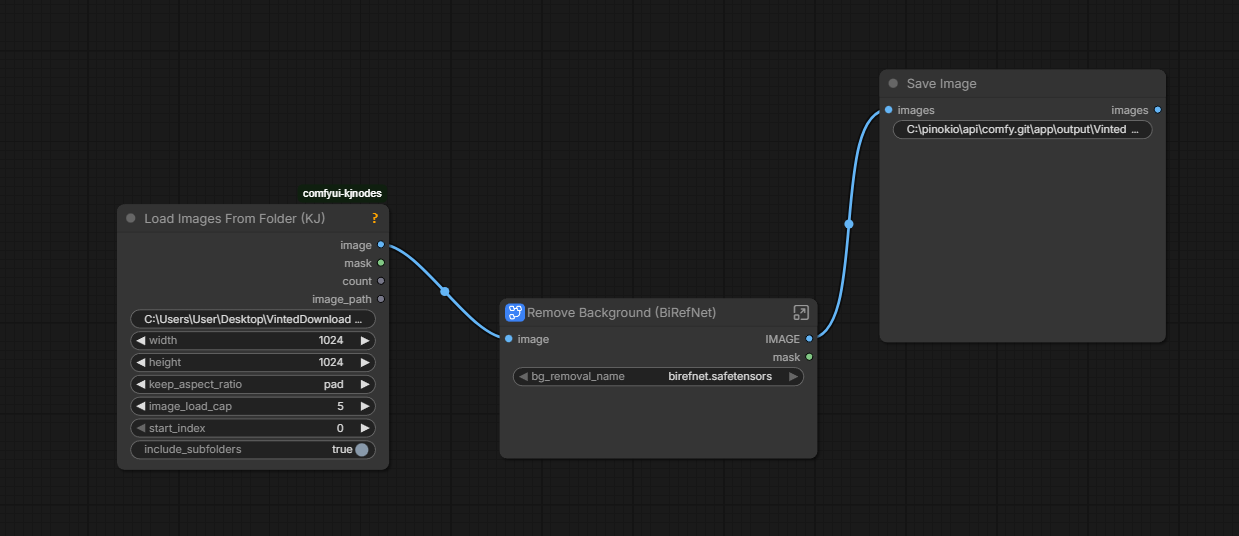Decrease start_index value
The image size is (1239, 536).
click(140, 428)
